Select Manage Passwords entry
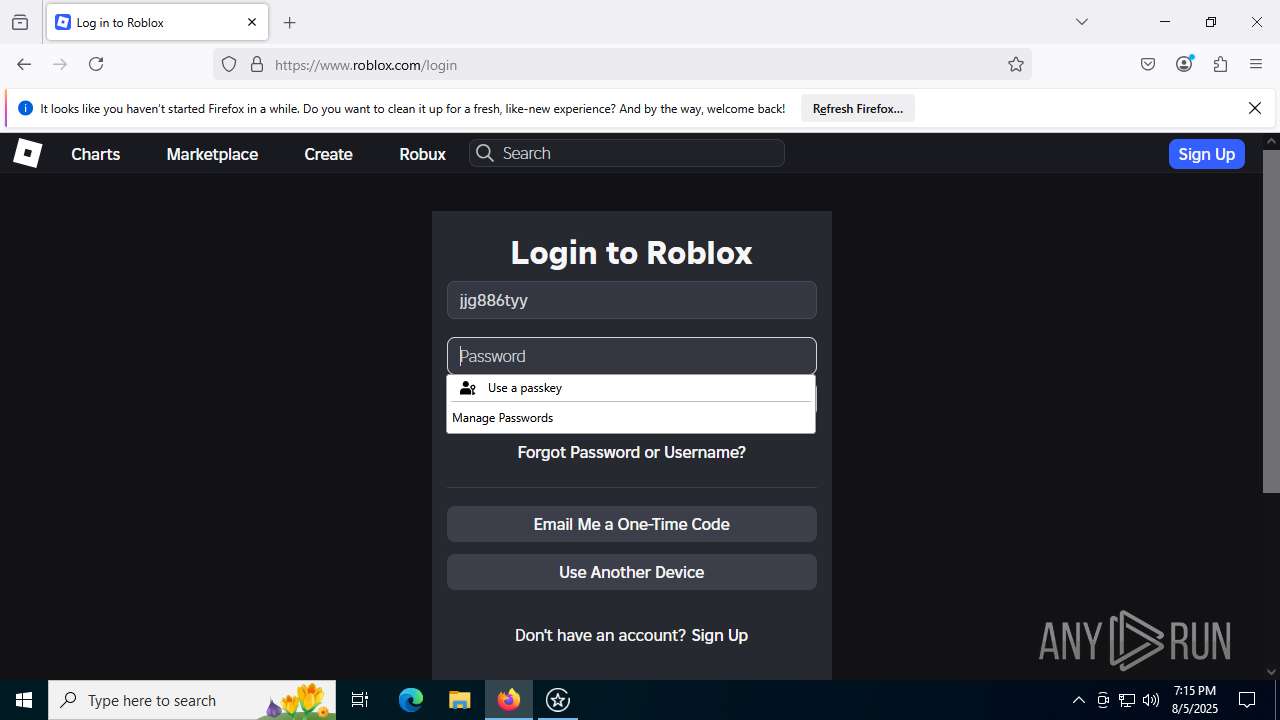Viewport: 1280px width, 720px height. (x=631, y=418)
